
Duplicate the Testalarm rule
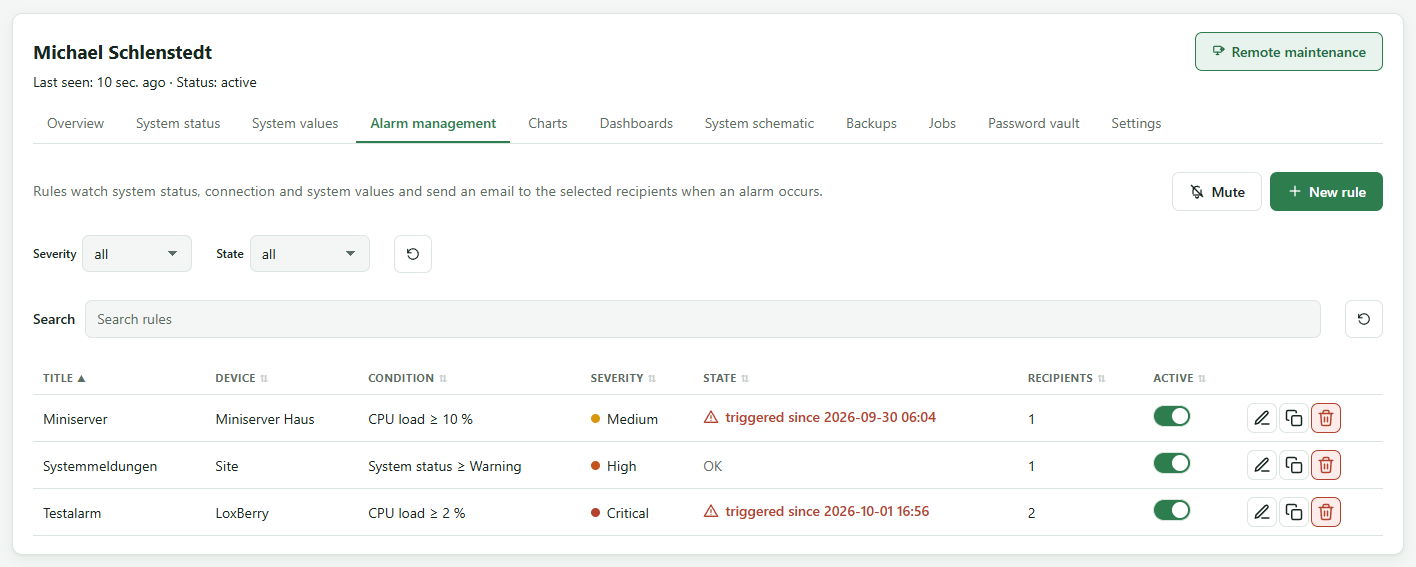point(1294,512)
